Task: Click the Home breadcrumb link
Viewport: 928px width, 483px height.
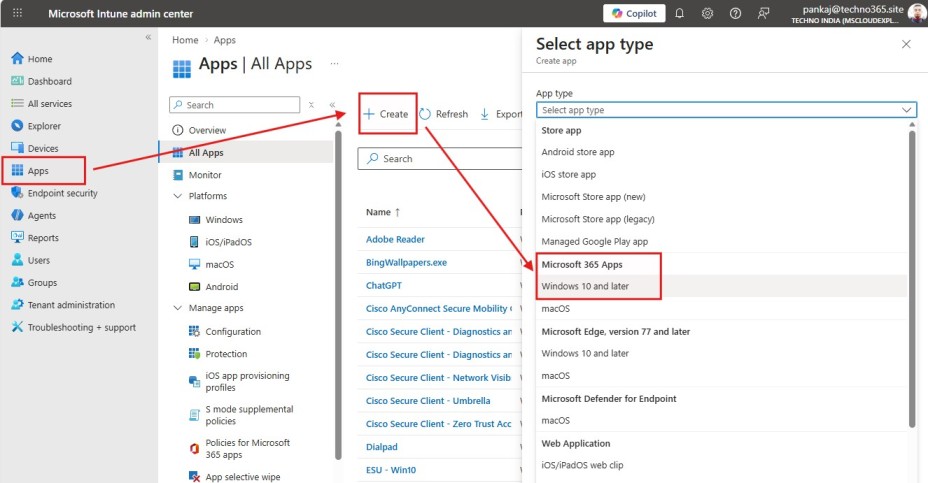Action: click(x=185, y=40)
